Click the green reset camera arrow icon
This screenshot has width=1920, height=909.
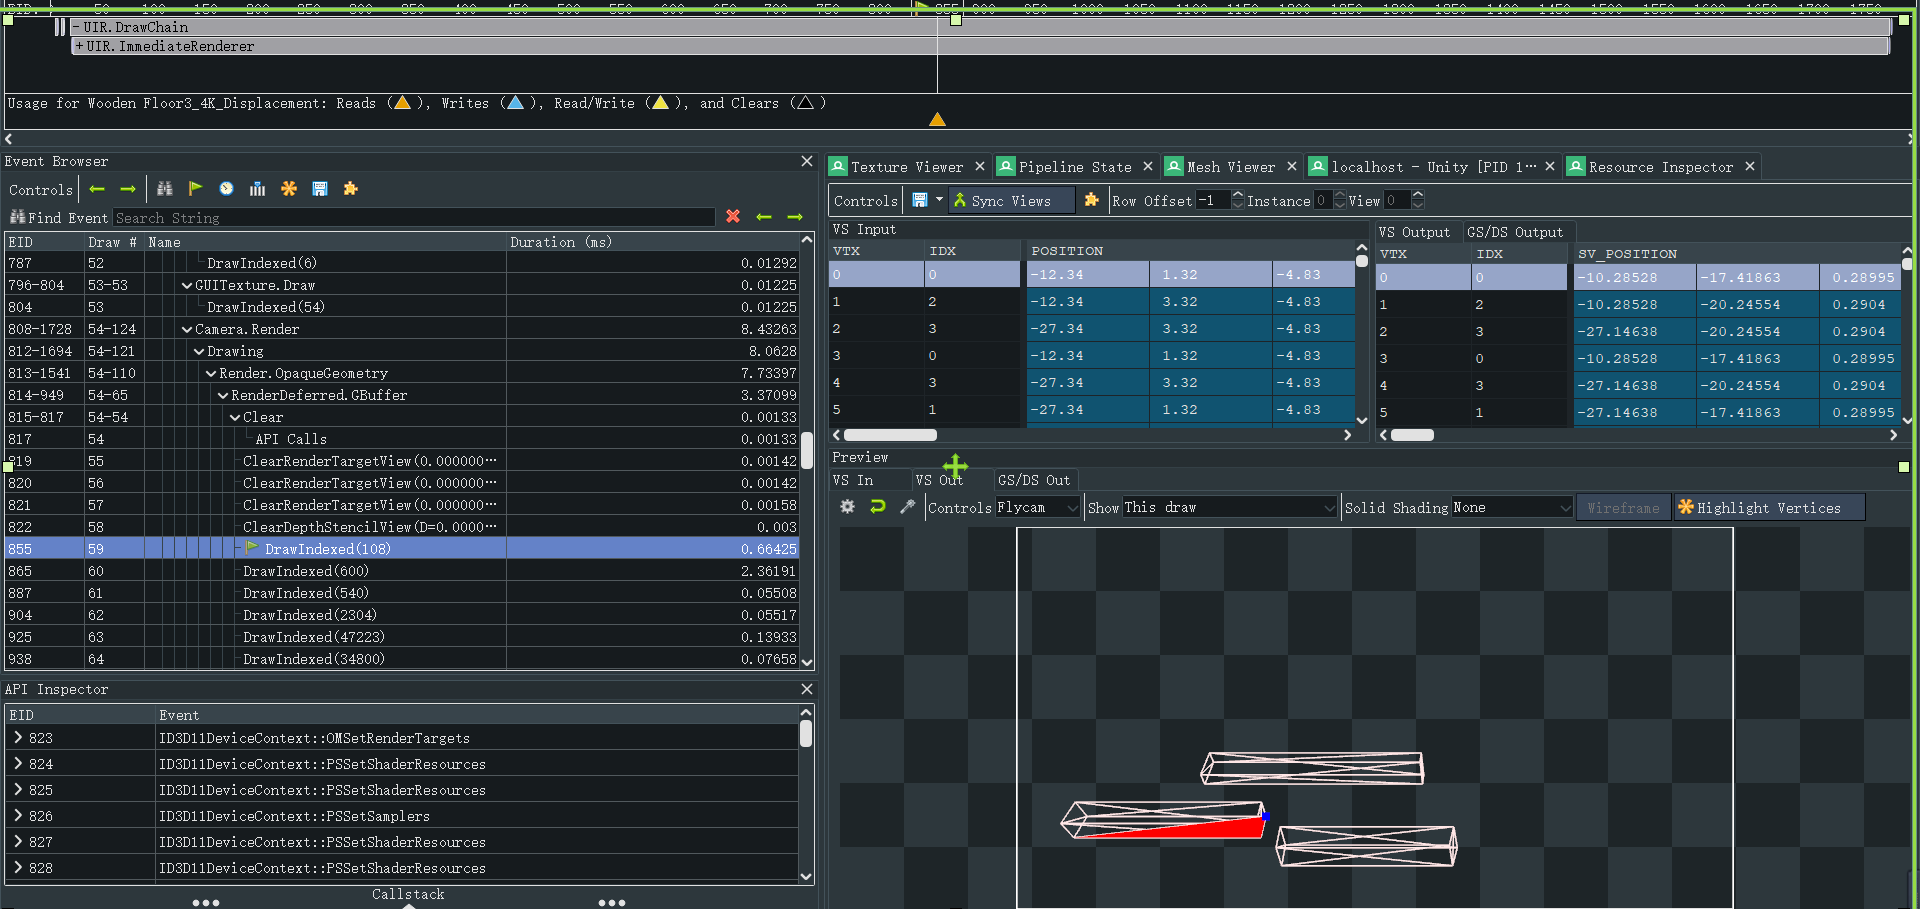878,507
